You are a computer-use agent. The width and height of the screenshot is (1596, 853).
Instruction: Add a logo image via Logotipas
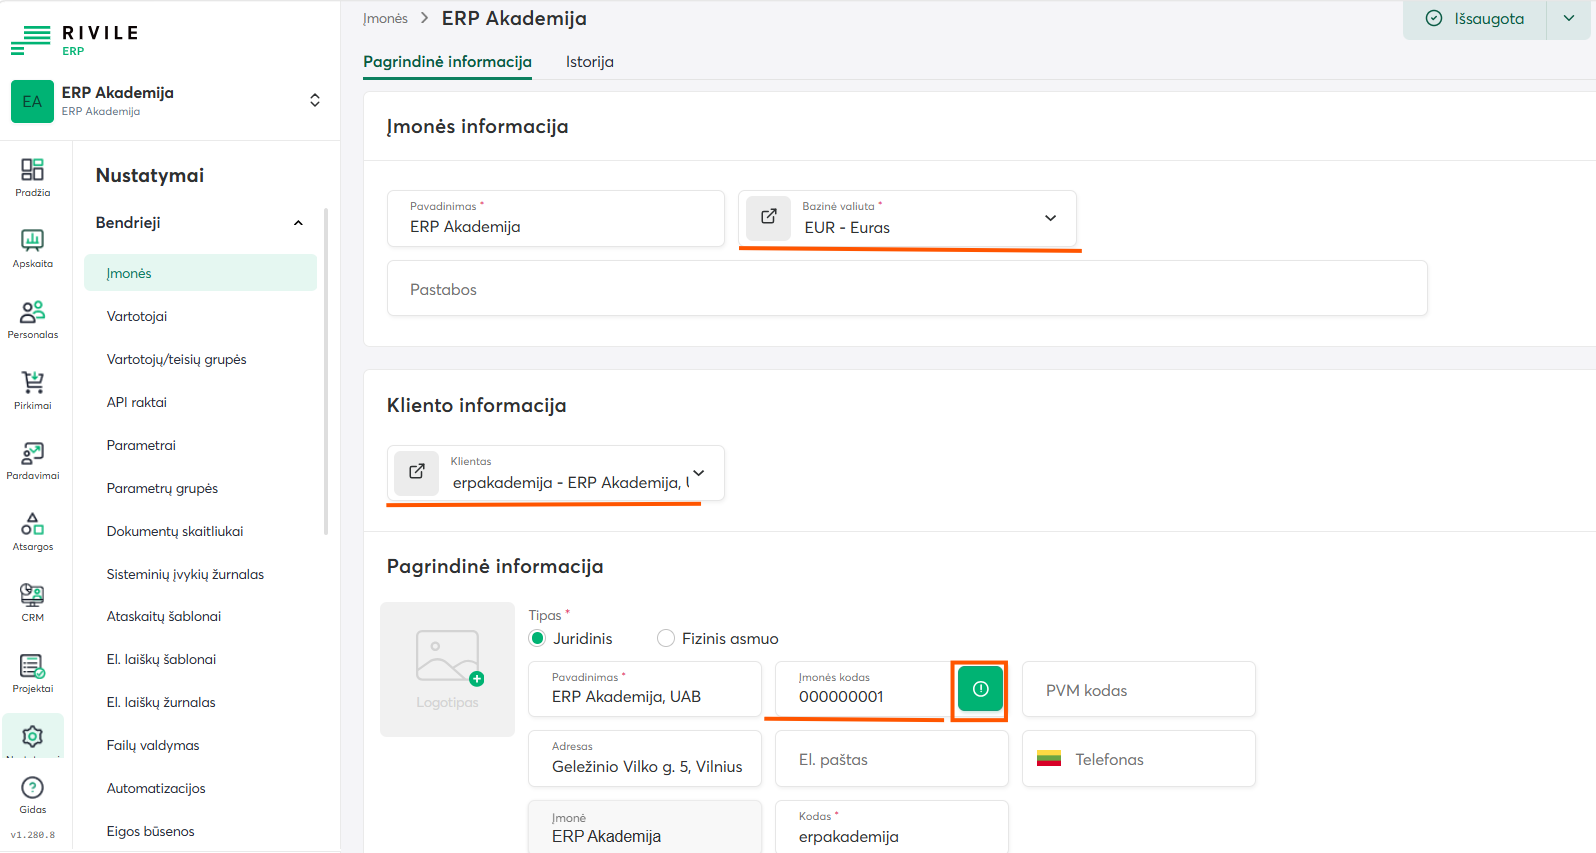(447, 669)
